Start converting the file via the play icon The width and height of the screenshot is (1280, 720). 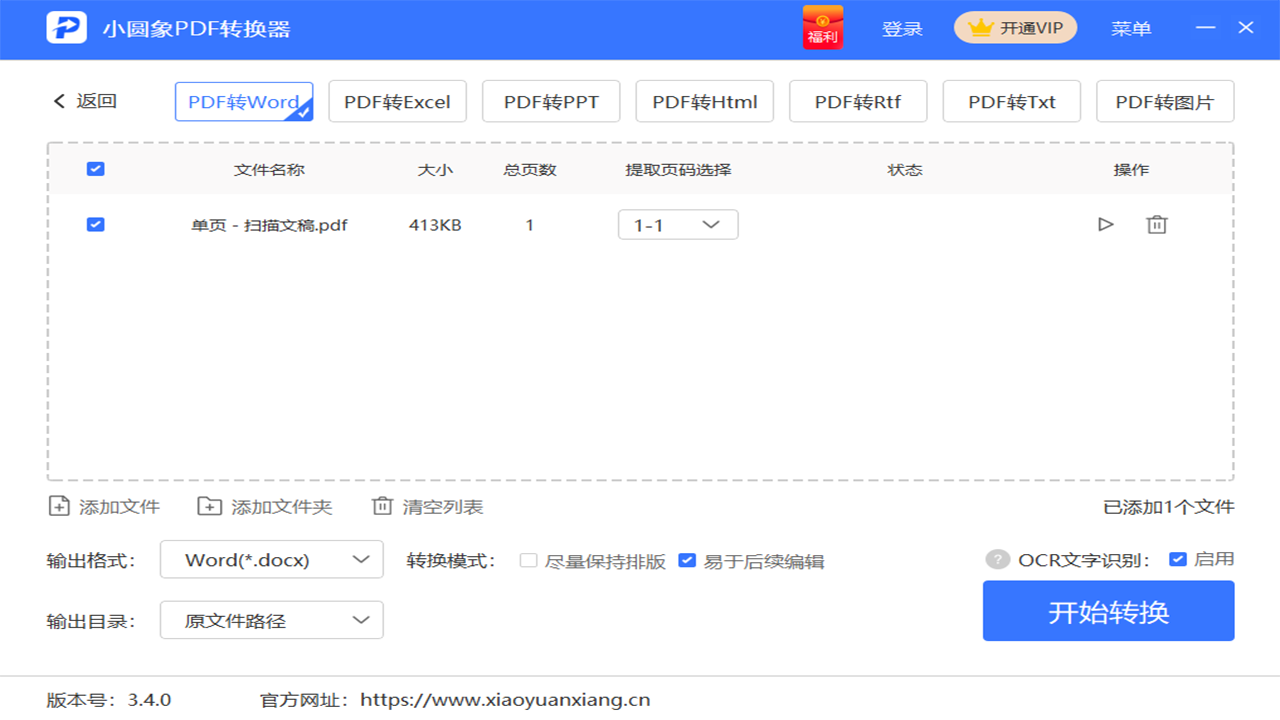[x=1105, y=224]
